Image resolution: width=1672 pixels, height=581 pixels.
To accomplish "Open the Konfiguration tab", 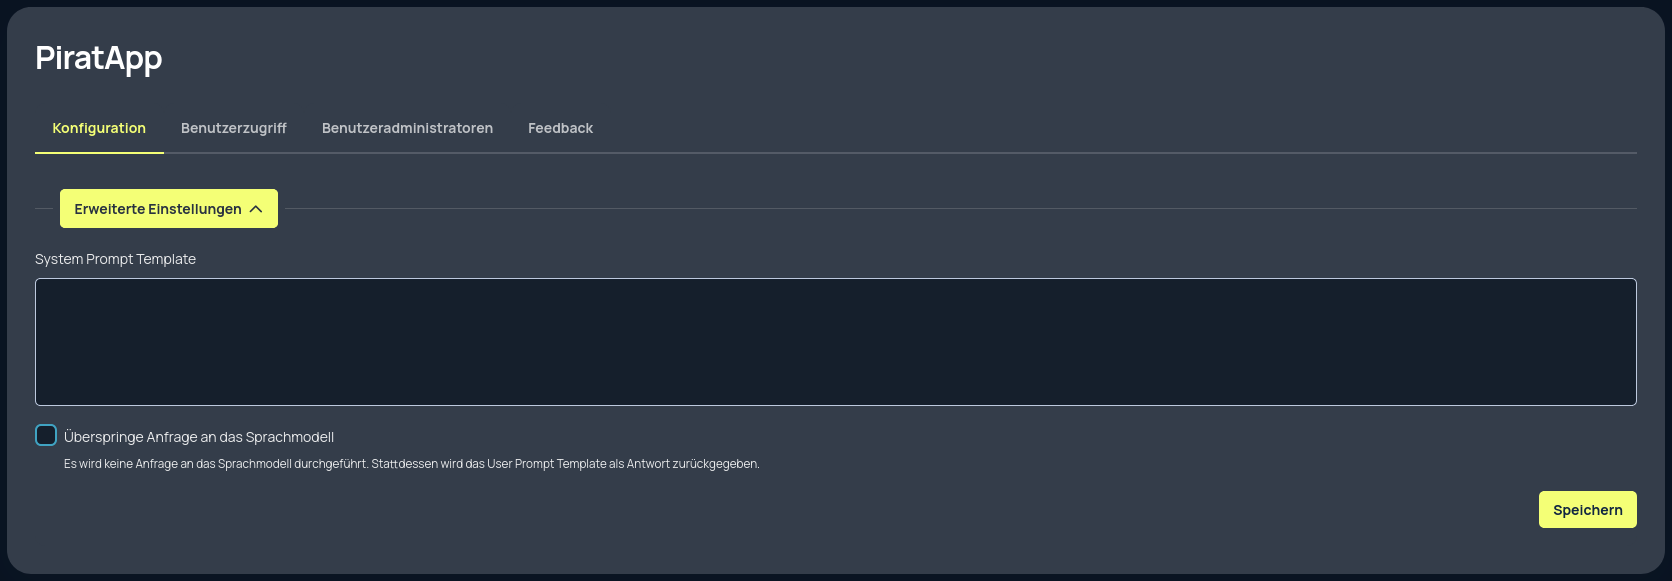I will coord(99,128).
